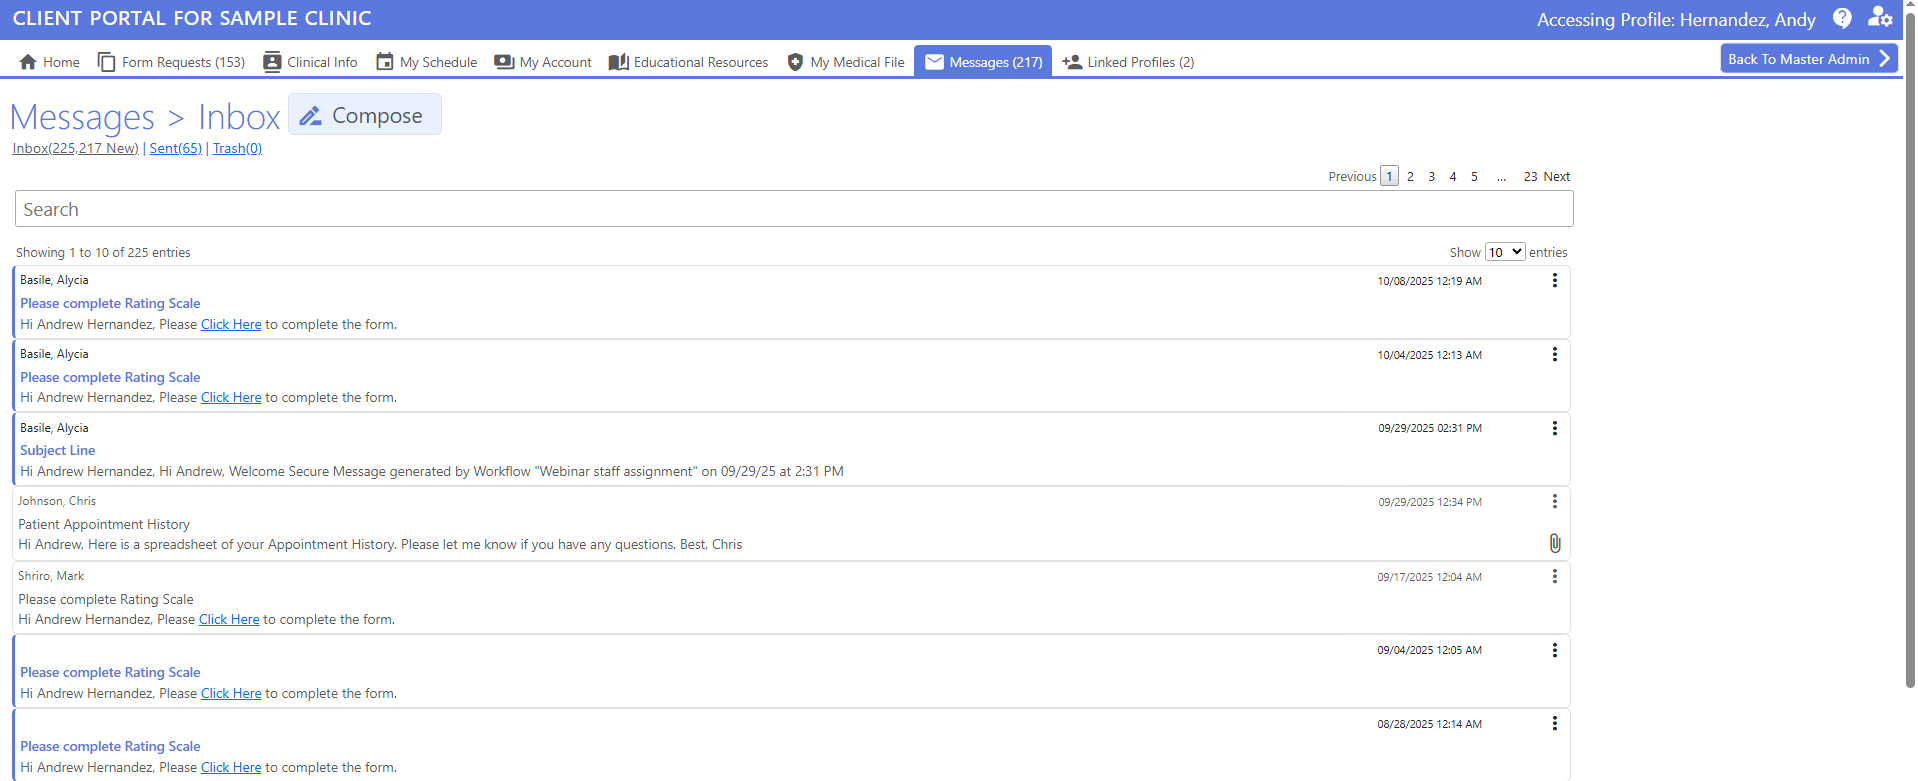Screen dimensions: 1918x781
Task: Click Click Here link in 08/28/2025 message
Action: pos(231,767)
